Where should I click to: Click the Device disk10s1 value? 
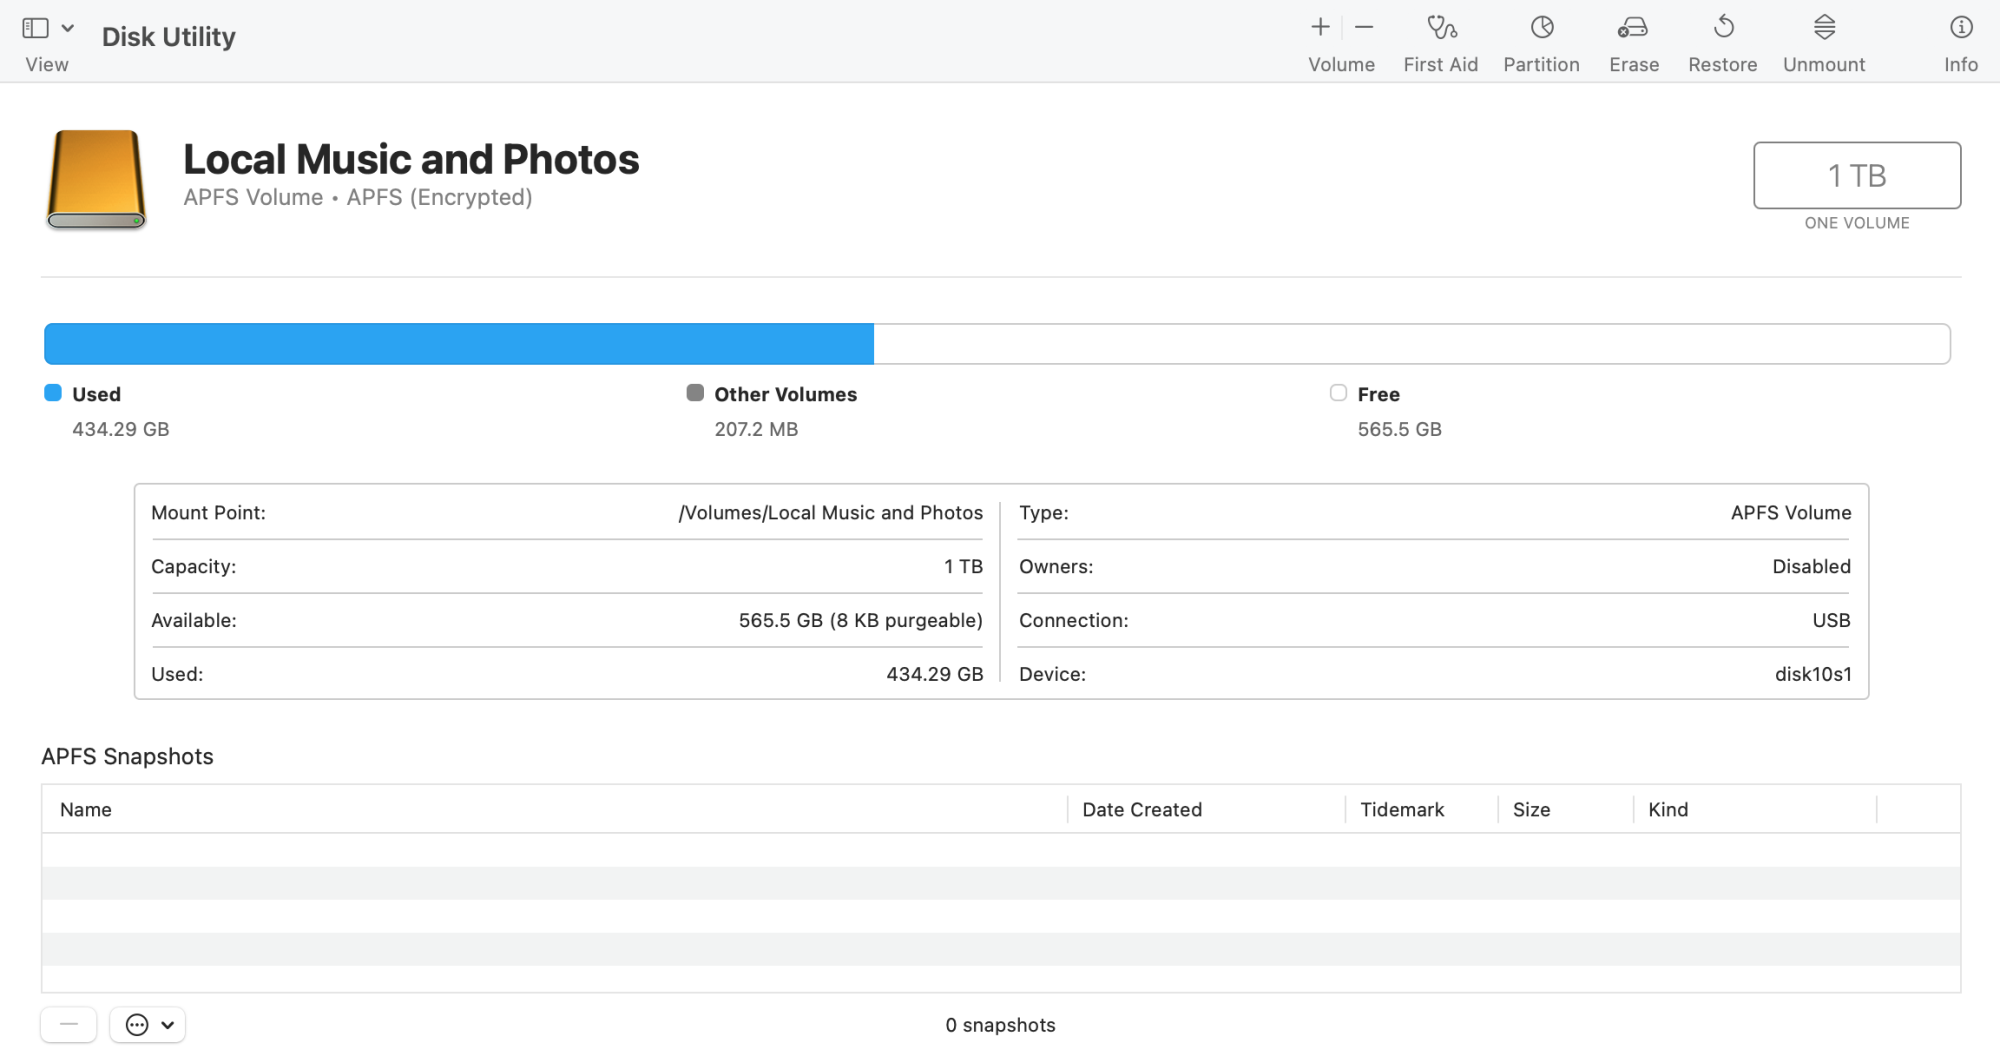tap(1813, 674)
